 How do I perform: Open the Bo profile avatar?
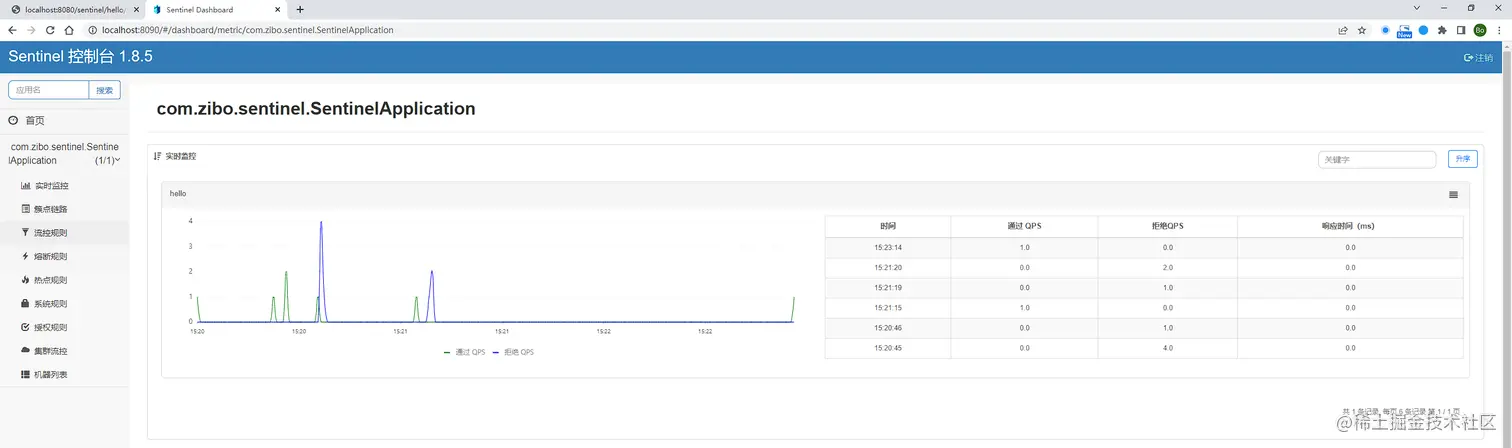pos(1480,30)
